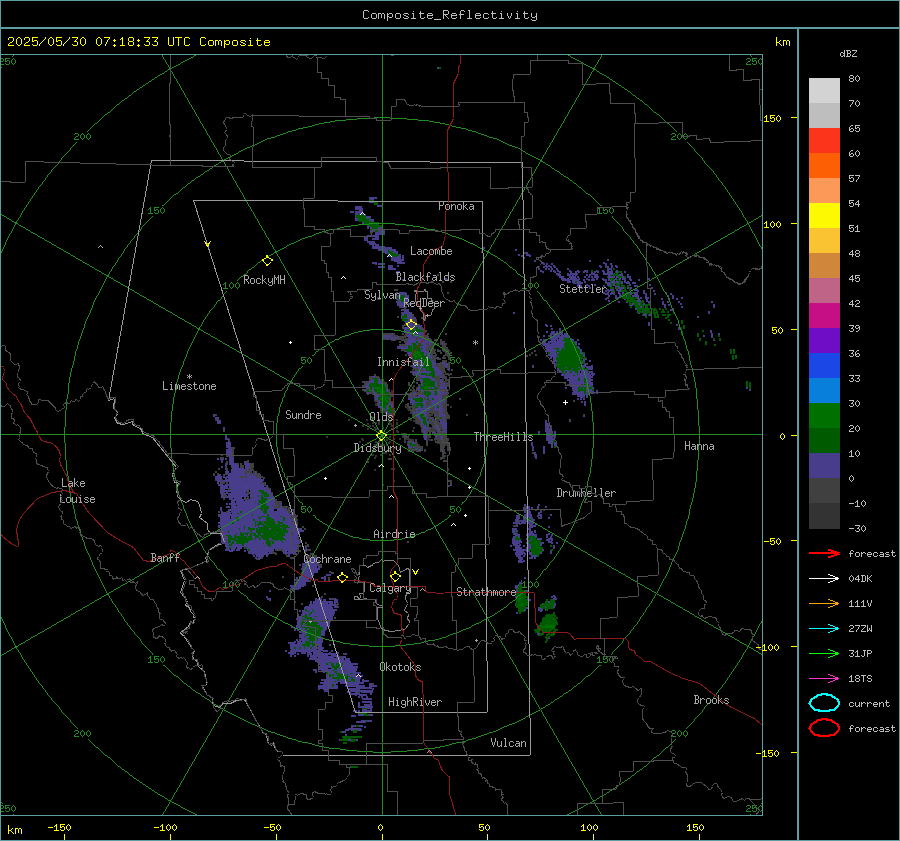Click the green 31JP arrow icon
Viewport: 900px width, 841px height.
(824, 653)
